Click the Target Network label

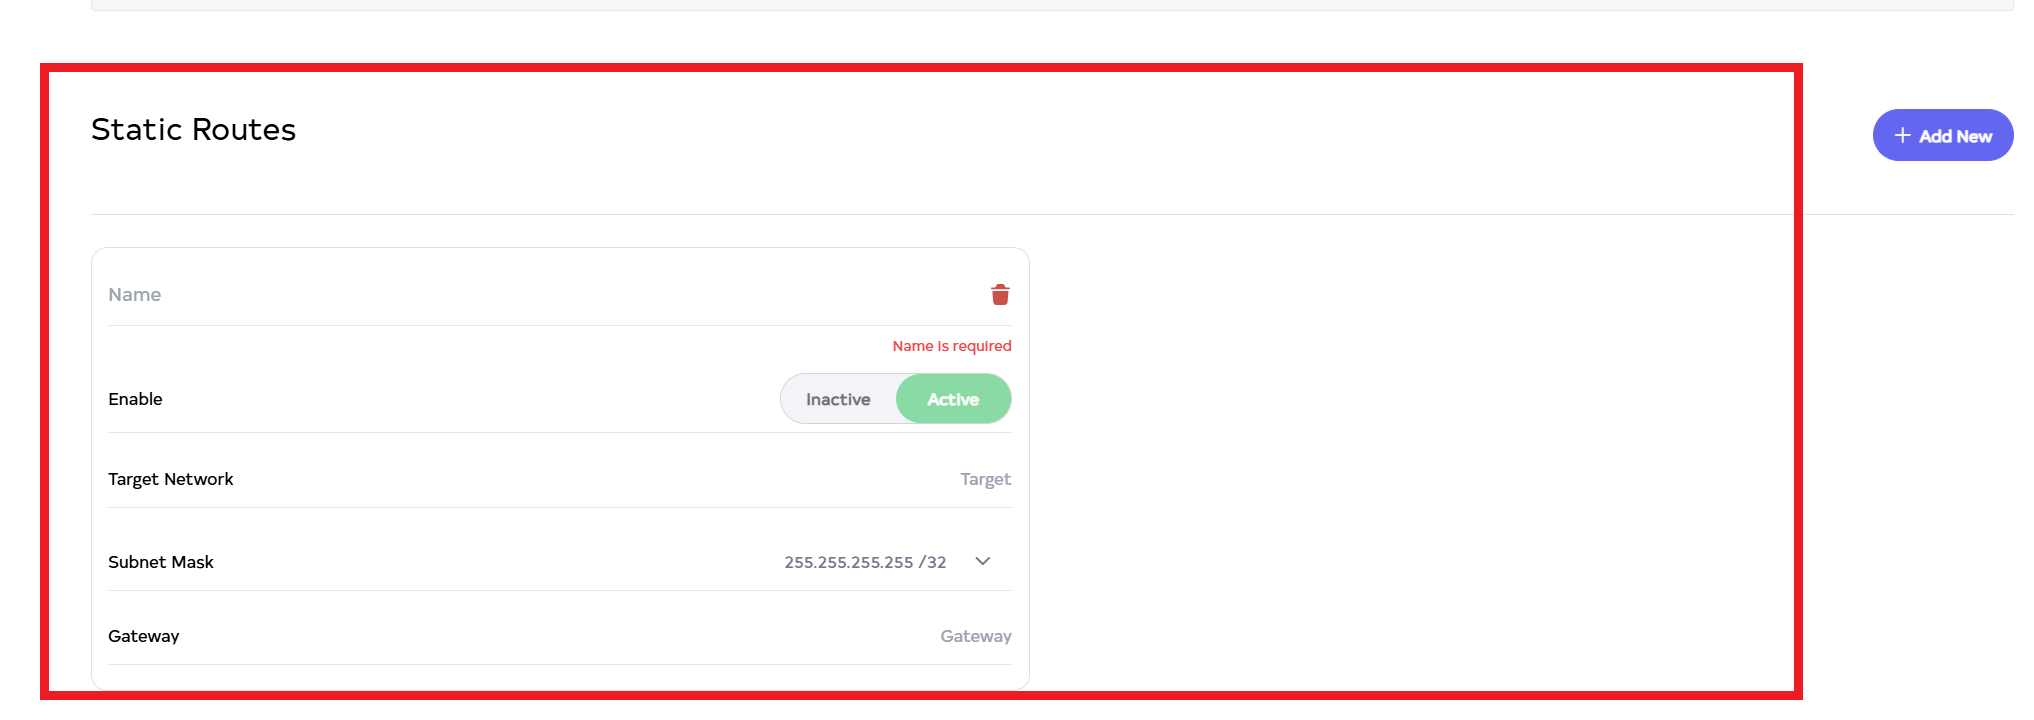171,480
